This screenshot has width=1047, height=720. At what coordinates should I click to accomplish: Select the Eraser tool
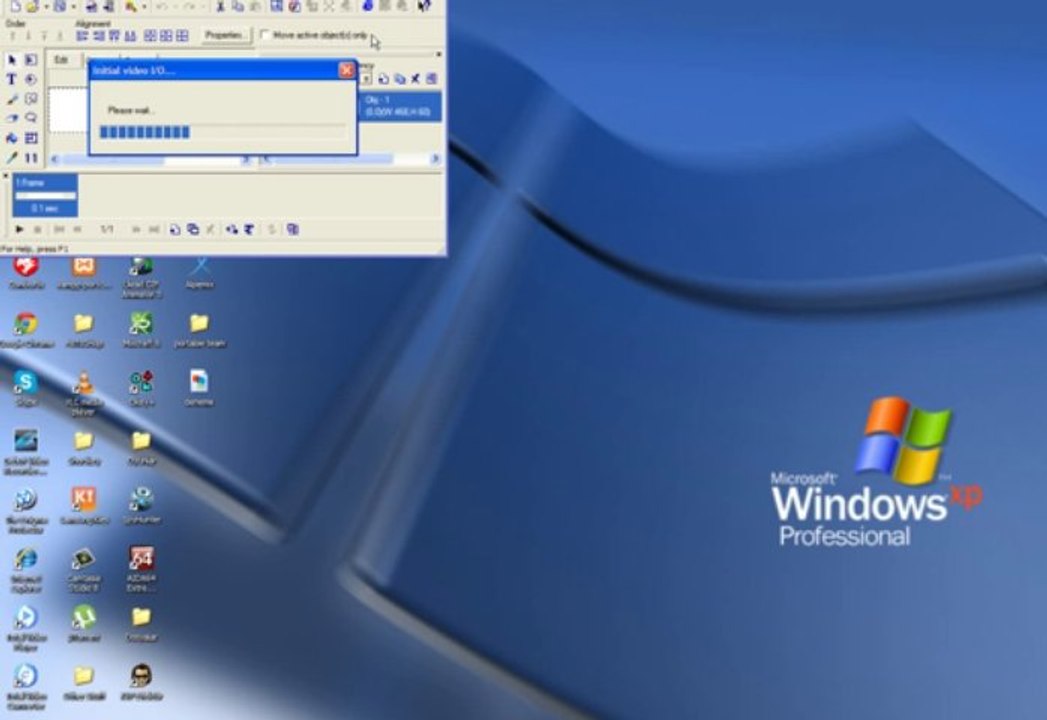click(x=11, y=118)
